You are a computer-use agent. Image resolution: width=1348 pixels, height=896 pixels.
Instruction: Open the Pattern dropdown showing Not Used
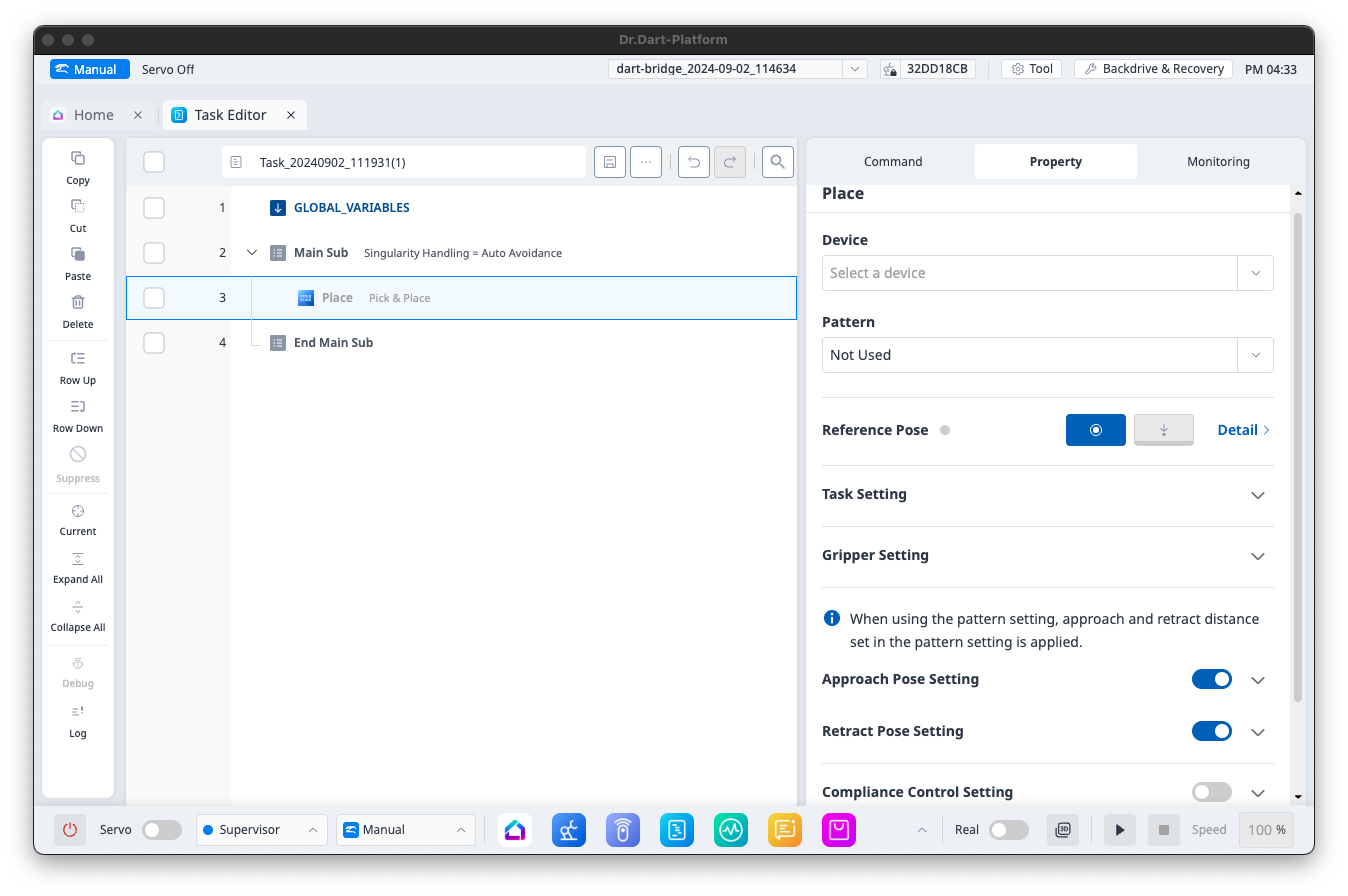[1047, 355]
